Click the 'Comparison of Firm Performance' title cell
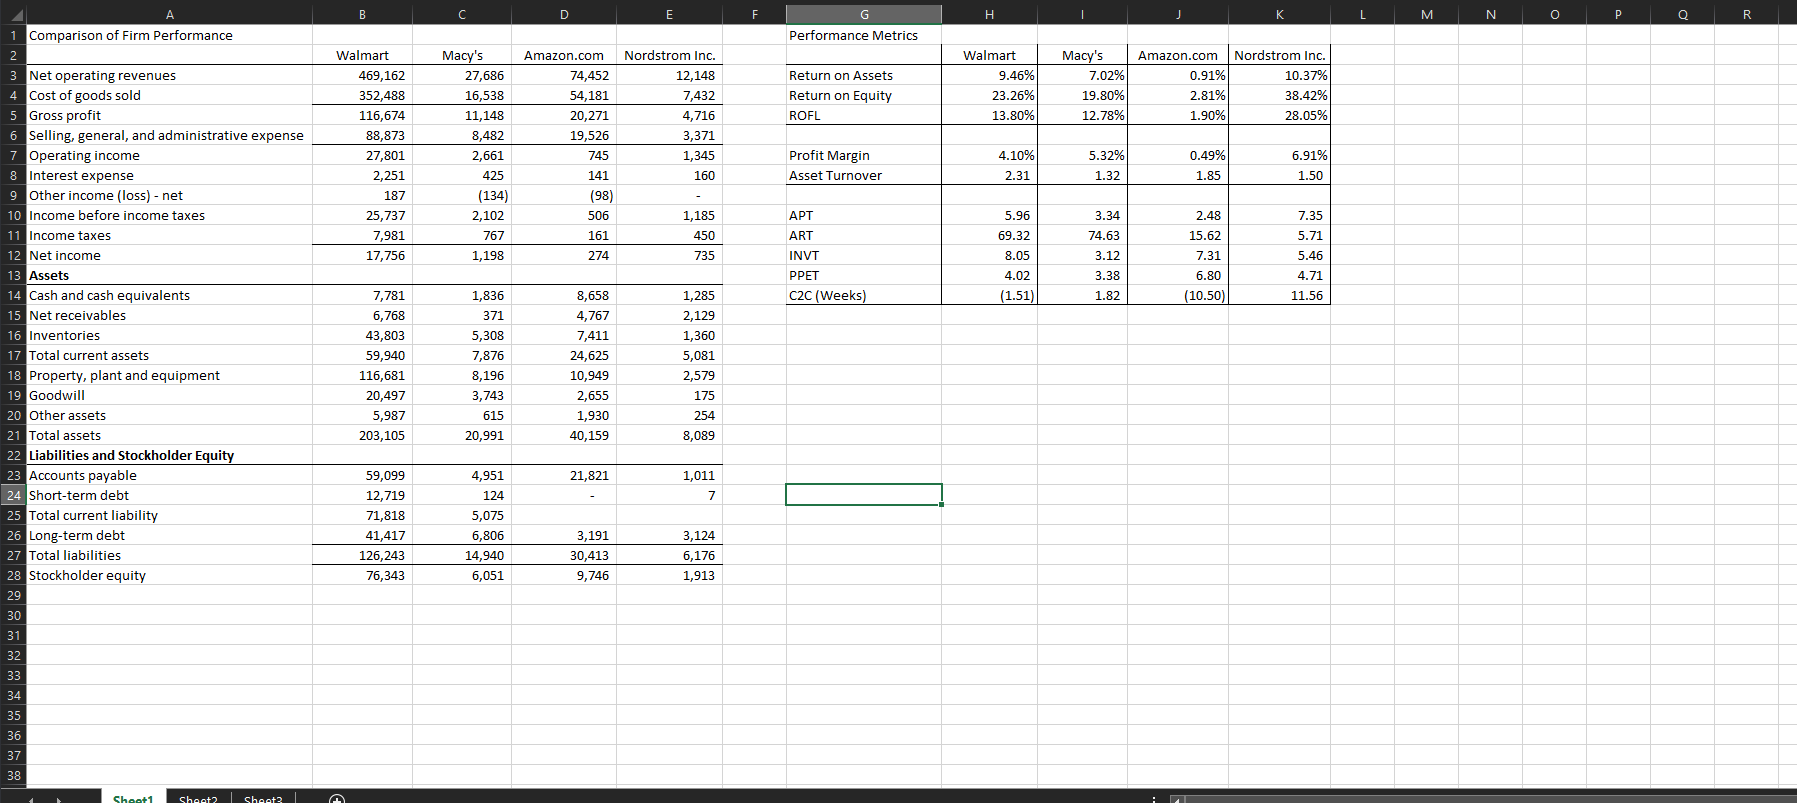 tap(169, 35)
